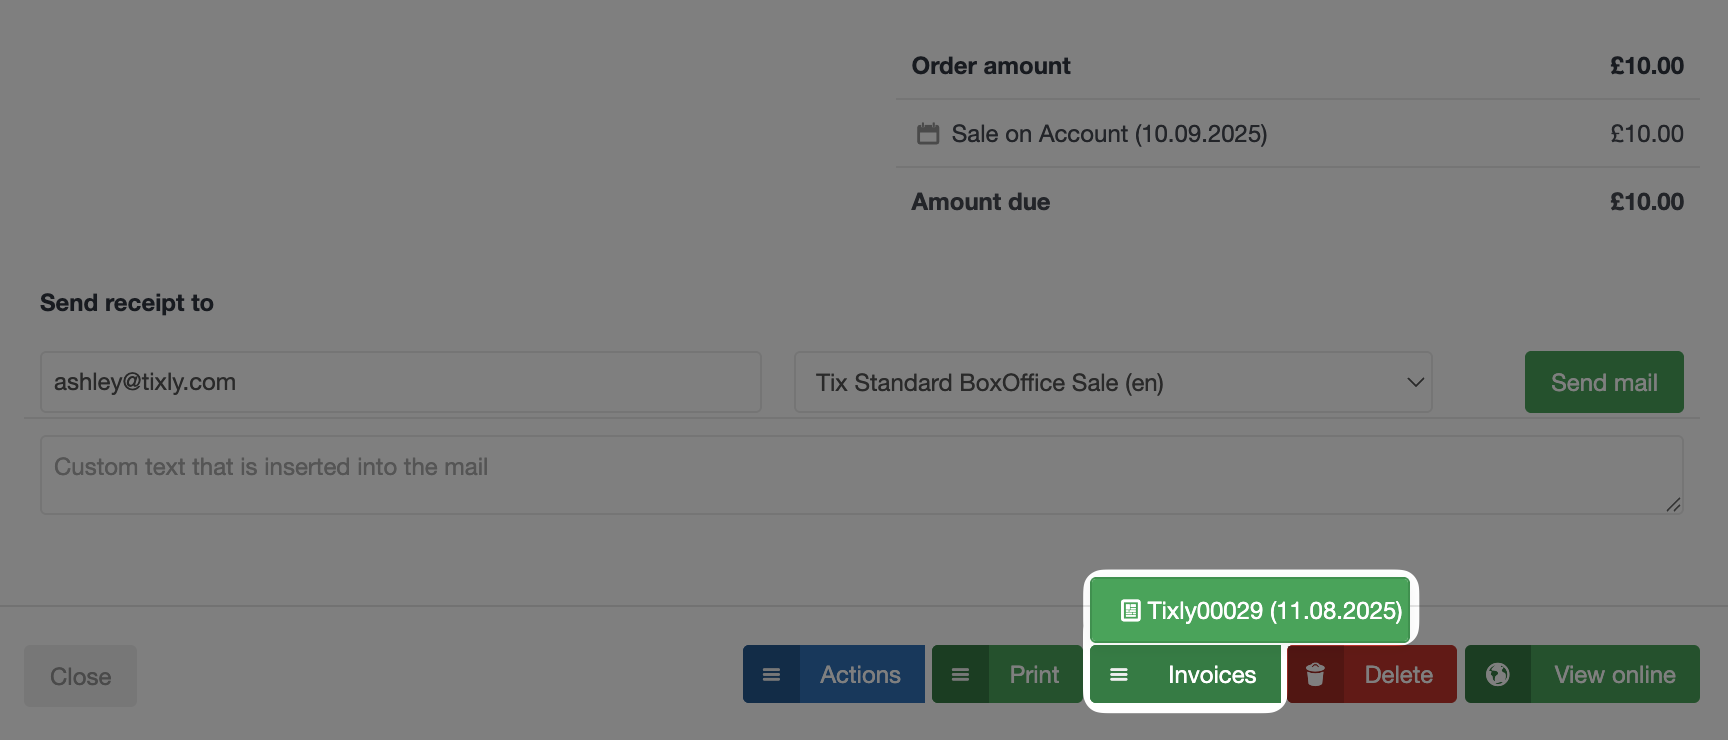Focus the receipt email address field
Image resolution: width=1728 pixels, height=740 pixels.
coord(400,382)
